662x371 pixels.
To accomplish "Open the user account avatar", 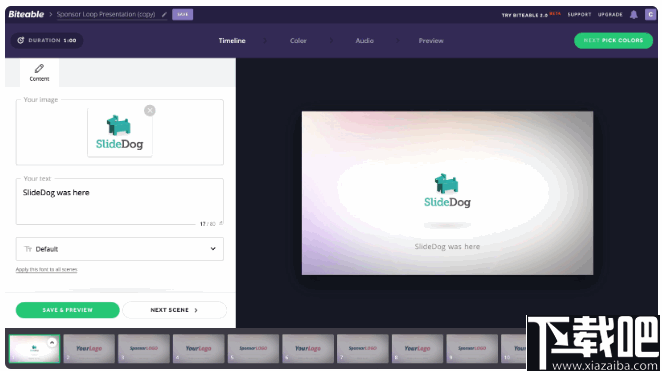I will (x=650, y=14).
